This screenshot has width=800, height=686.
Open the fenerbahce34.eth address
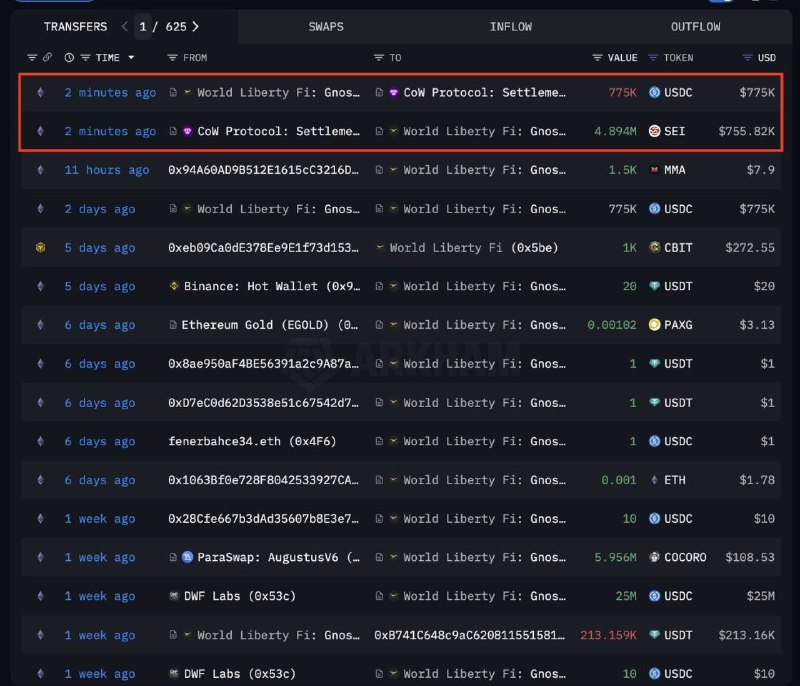[252, 441]
